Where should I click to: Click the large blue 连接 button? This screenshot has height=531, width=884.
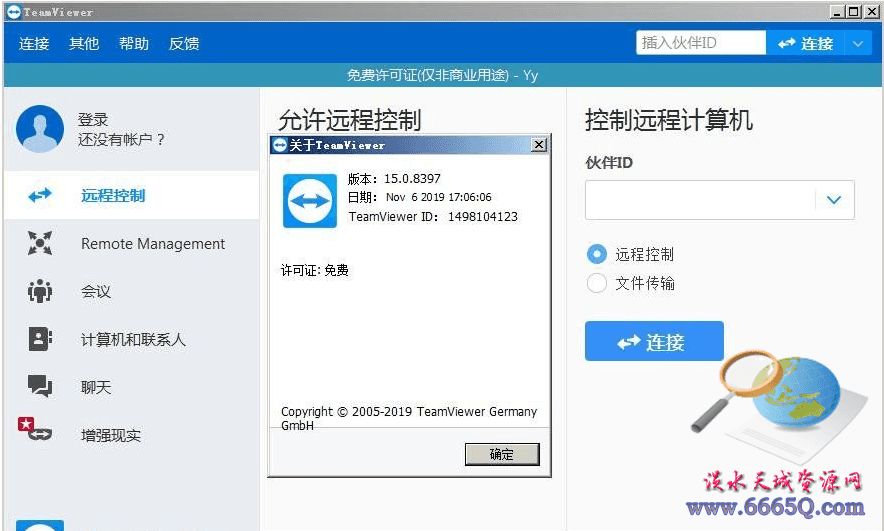point(654,341)
